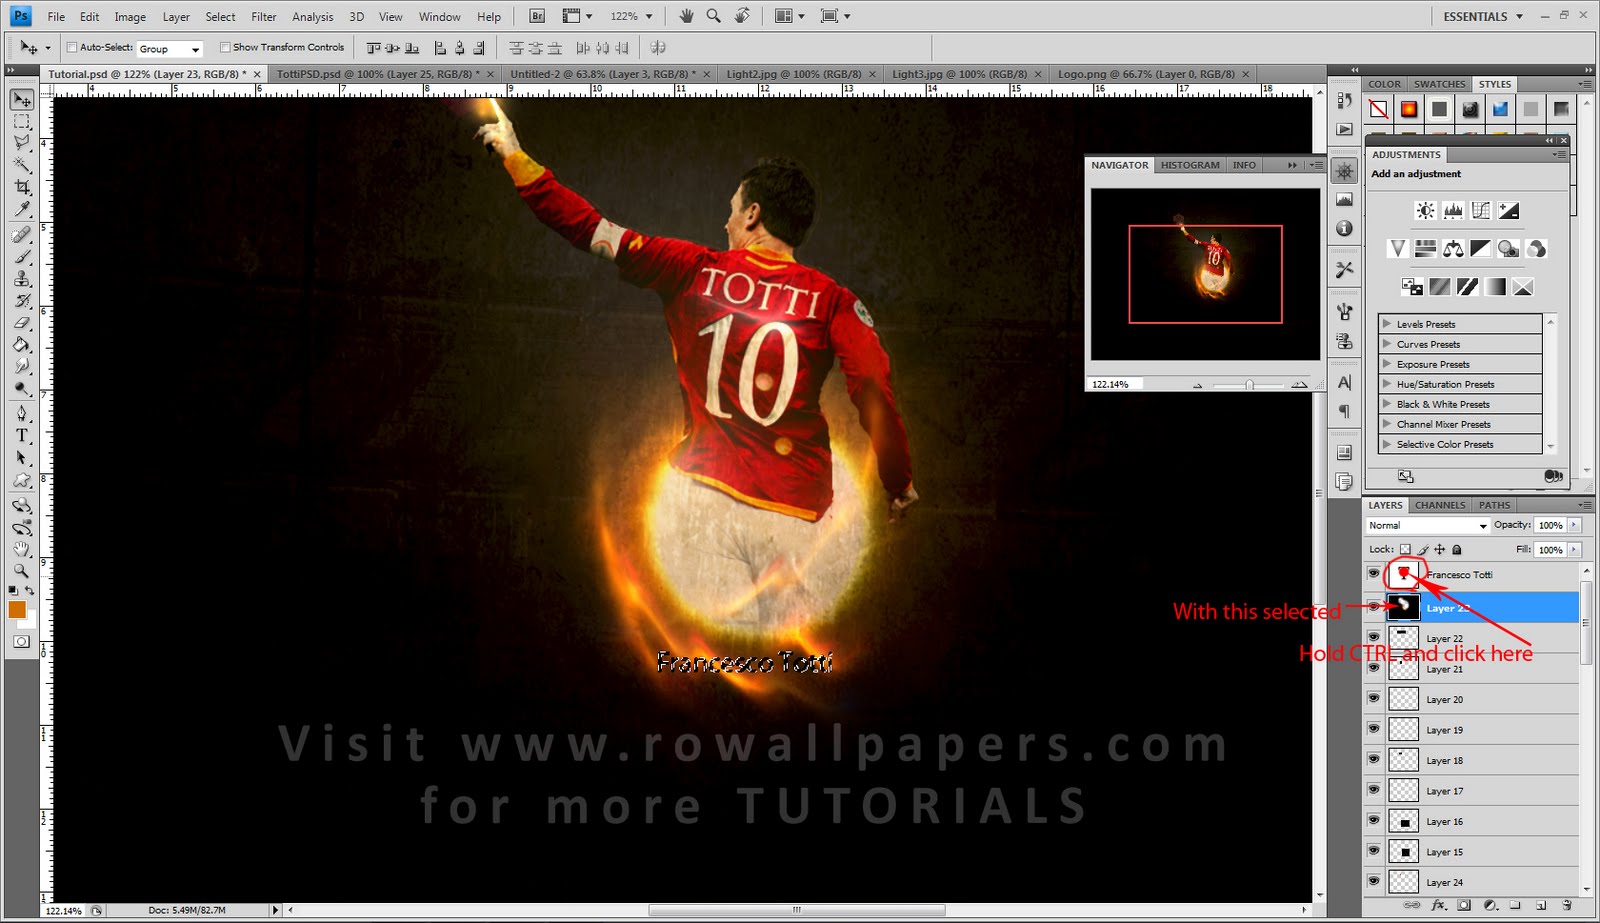Apply the blue style swatch in Styles
Image resolution: width=1600 pixels, height=923 pixels.
click(1500, 109)
